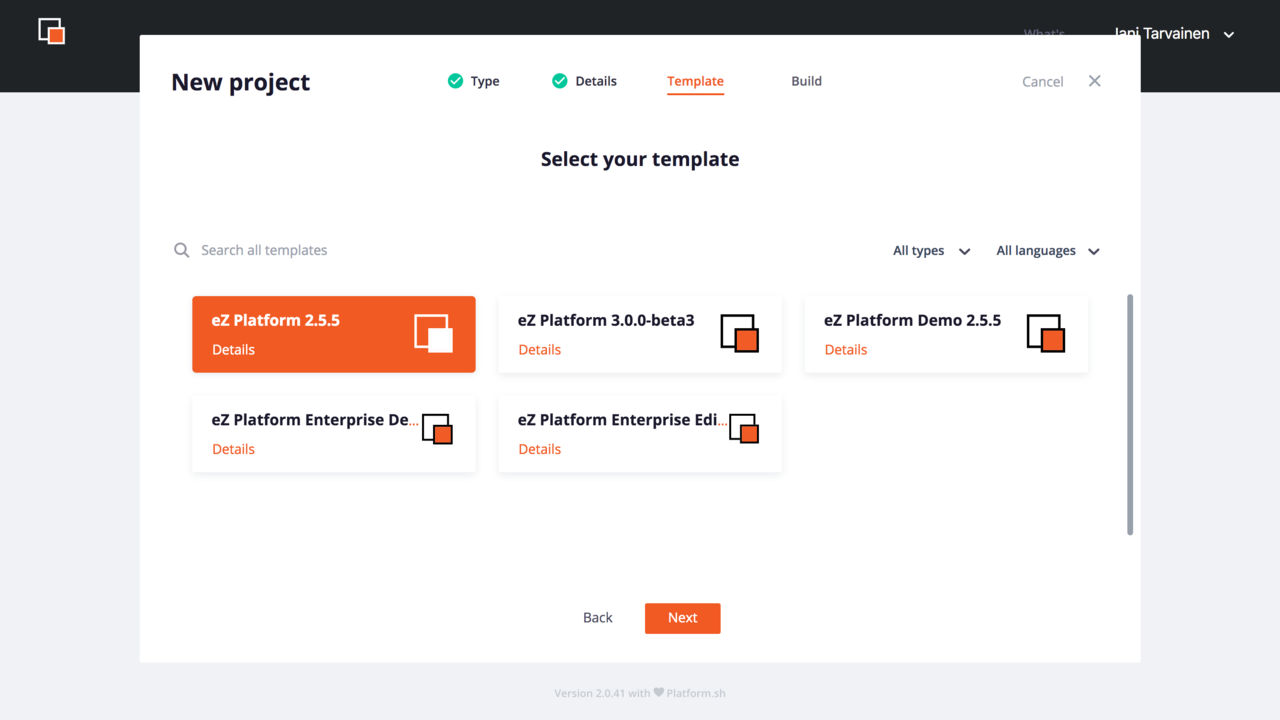Click the template list vertical scrollbar
Image resolution: width=1280 pixels, height=720 pixels.
1130,414
